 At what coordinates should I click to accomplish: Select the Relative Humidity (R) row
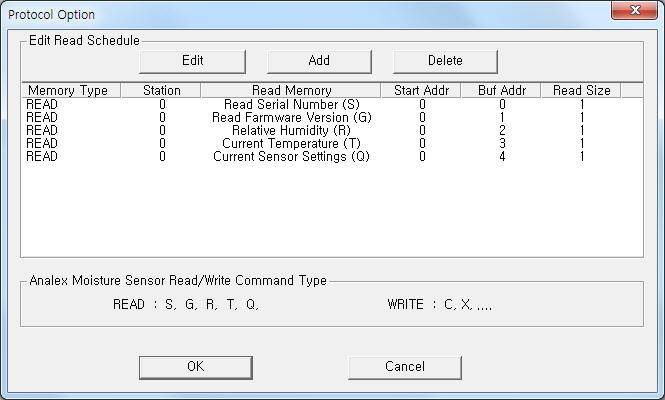(x=332, y=131)
